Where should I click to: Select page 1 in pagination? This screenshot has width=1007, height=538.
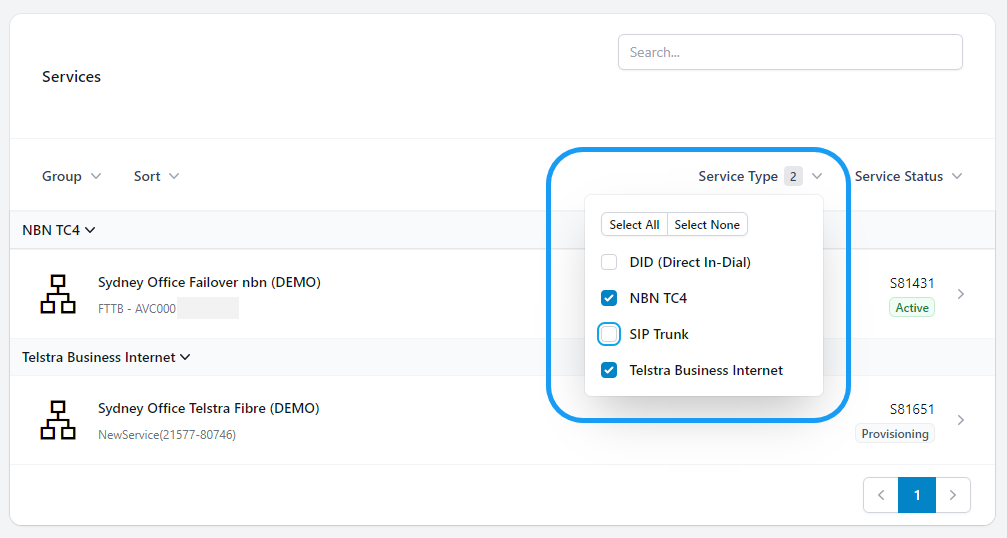click(916, 495)
